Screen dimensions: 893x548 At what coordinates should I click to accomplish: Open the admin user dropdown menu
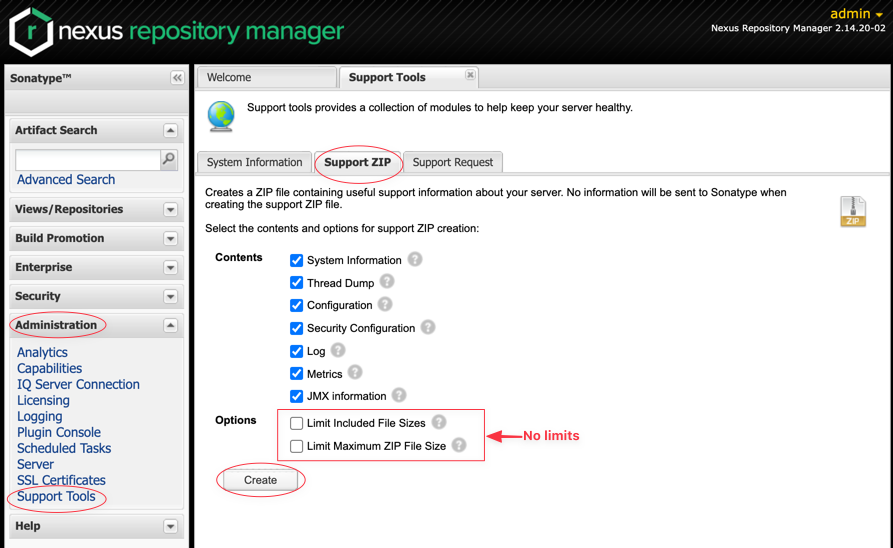point(857,14)
